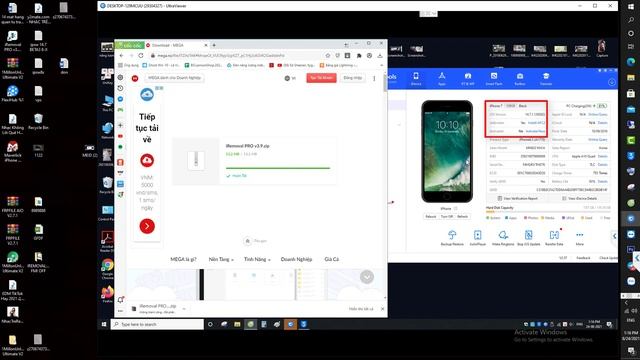Open Backup/Restore tool in 3uTools

452,238
